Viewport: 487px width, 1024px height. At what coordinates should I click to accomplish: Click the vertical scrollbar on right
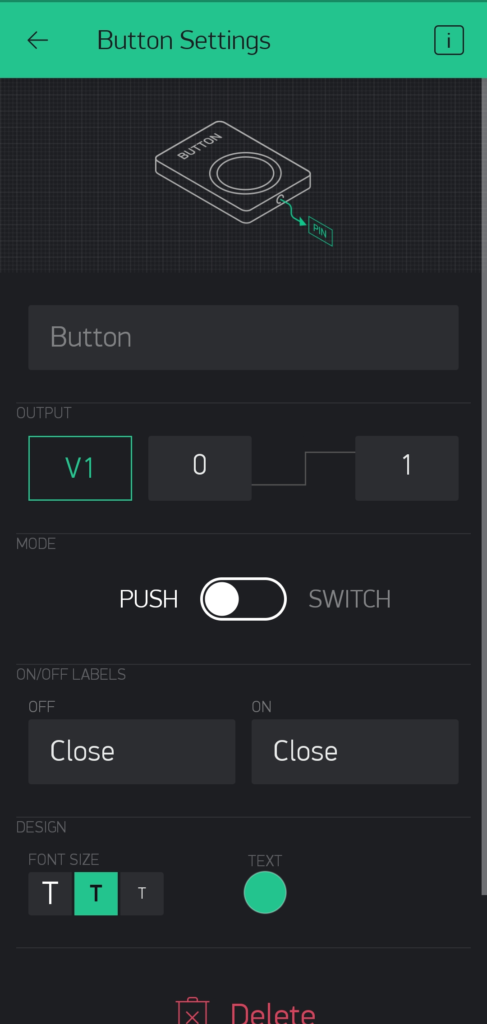coord(484,487)
